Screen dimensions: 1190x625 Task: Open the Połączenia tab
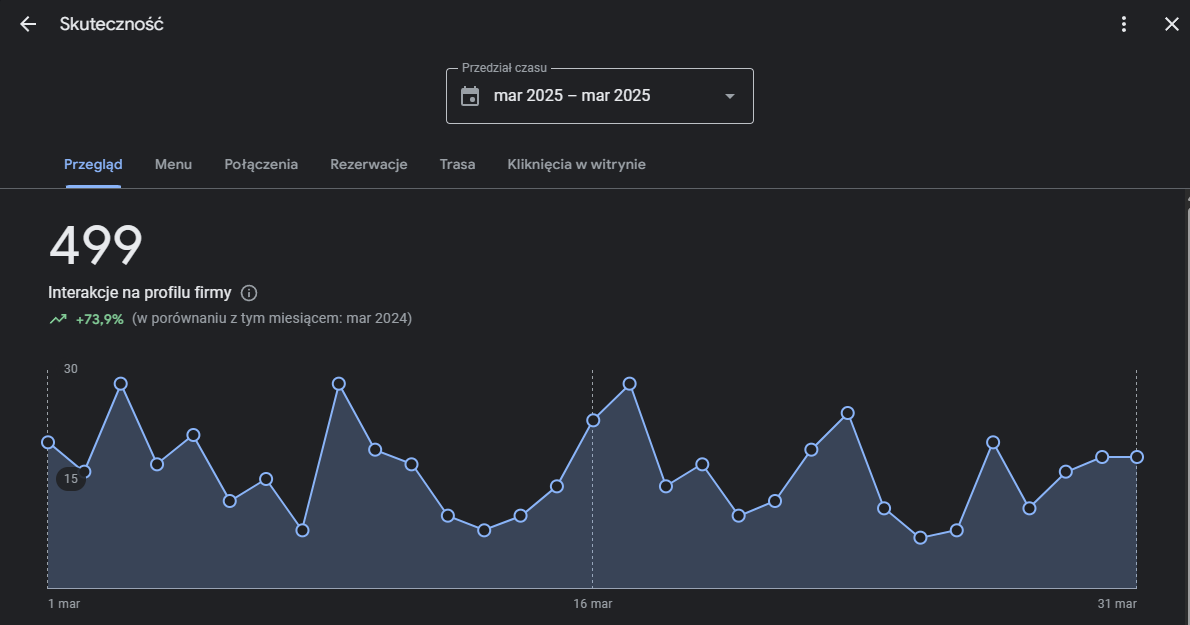tap(261, 165)
